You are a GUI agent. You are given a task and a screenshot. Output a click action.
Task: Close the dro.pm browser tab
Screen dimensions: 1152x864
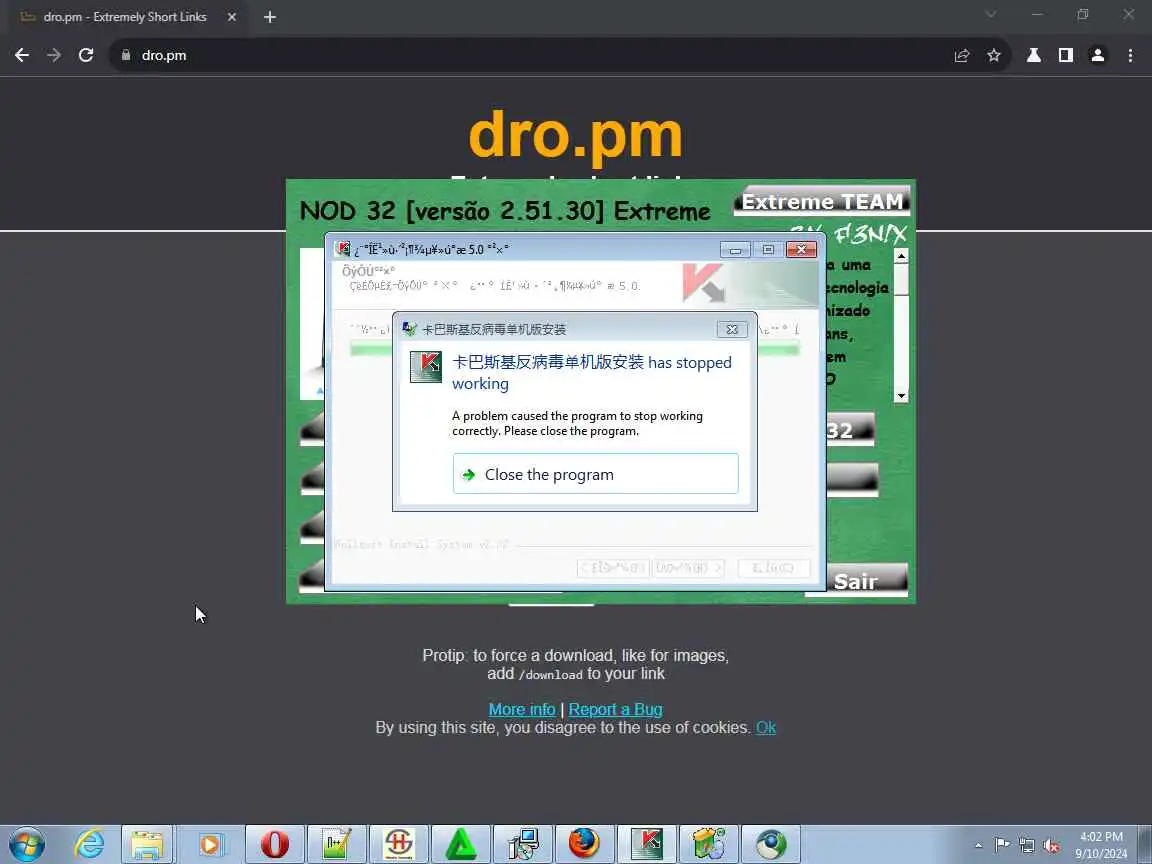(231, 17)
